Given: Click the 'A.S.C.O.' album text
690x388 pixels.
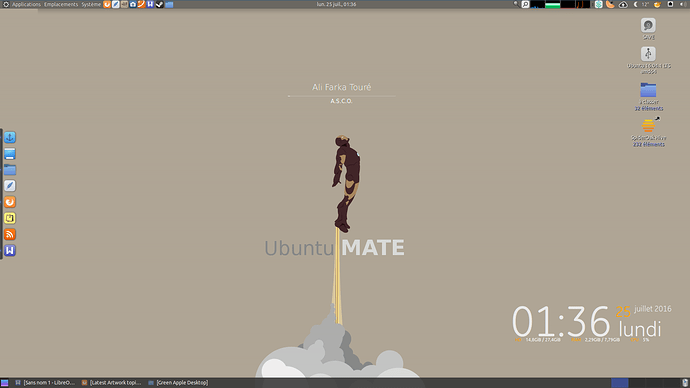Looking at the screenshot, I should [341, 101].
